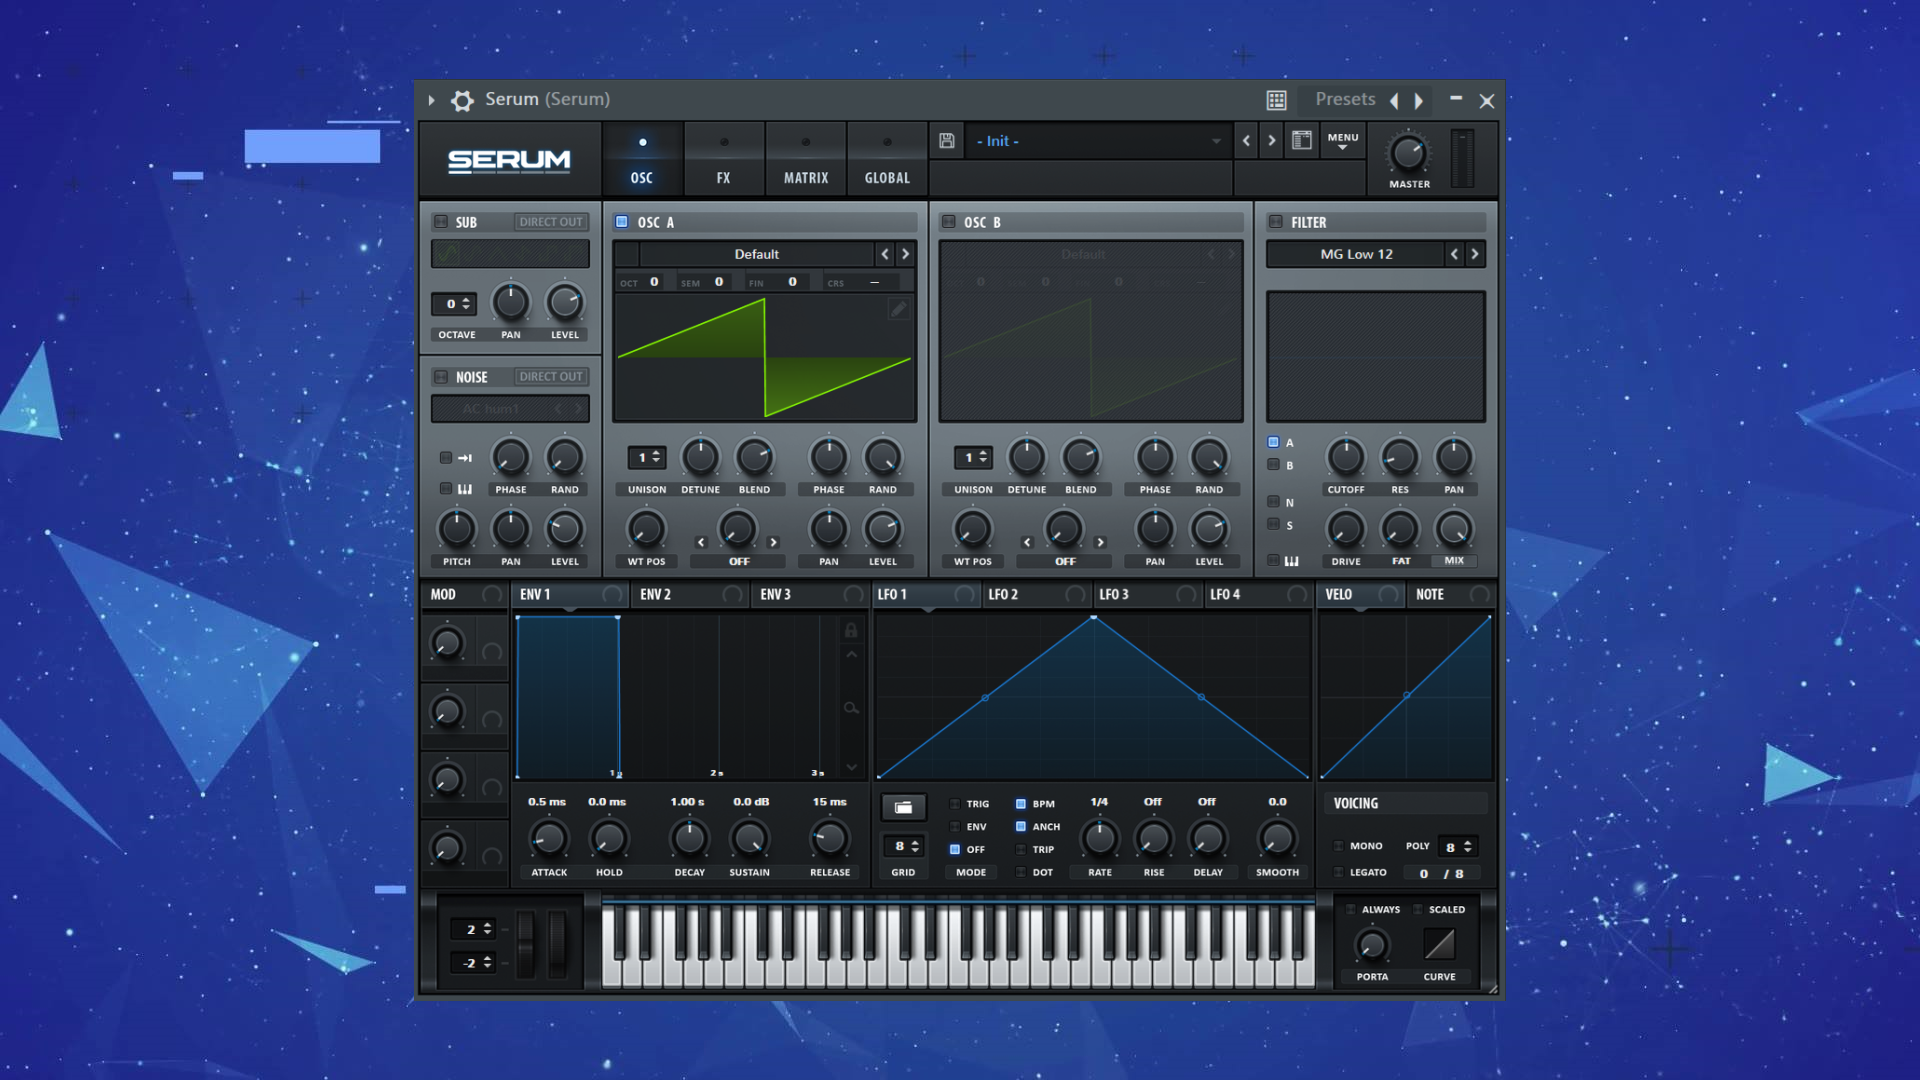
Task: Select the portamento curve shape box
Action: [x=1439, y=943]
